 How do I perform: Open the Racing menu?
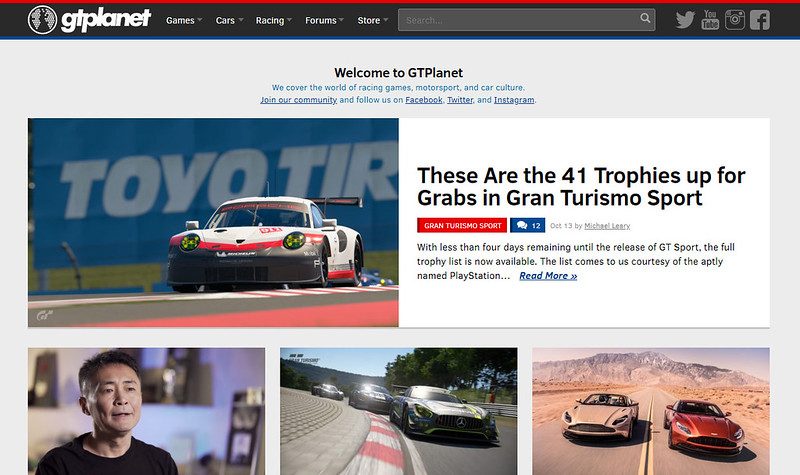pos(270,20)
